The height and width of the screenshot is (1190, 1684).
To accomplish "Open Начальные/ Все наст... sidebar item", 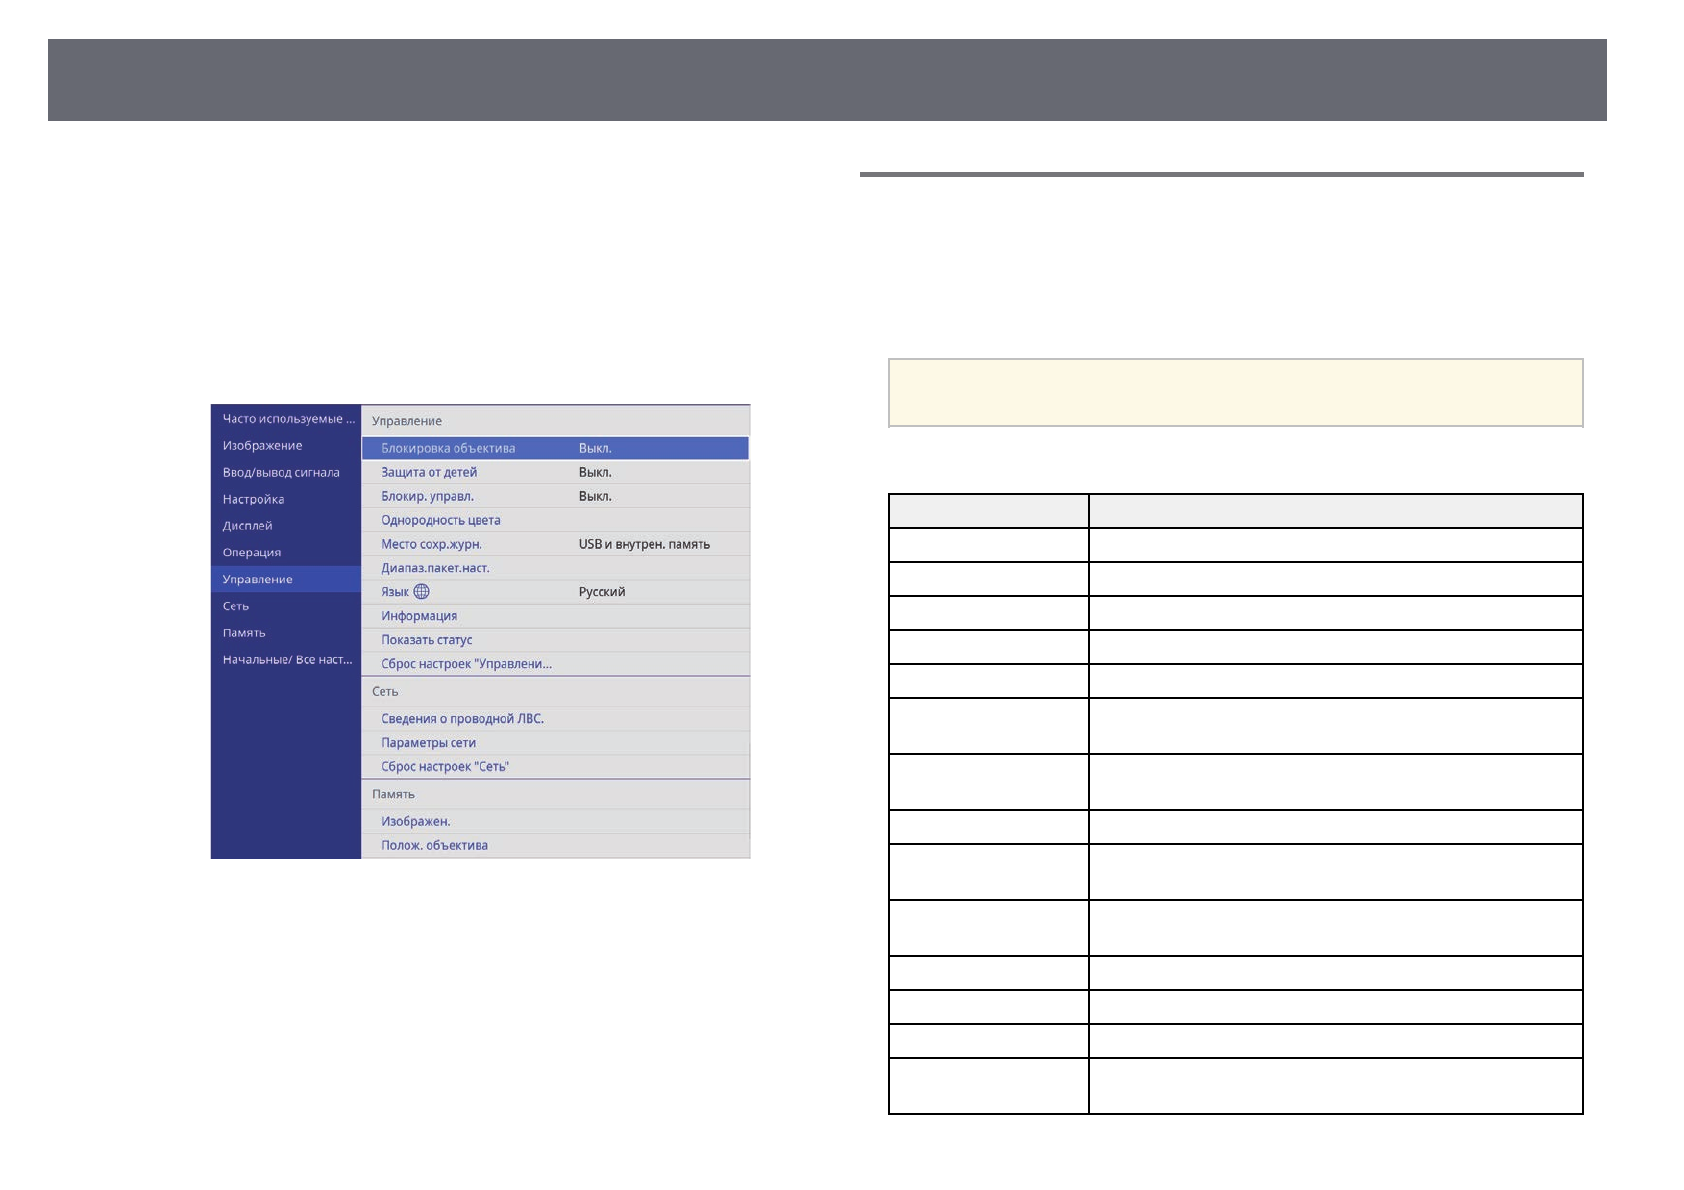I will 287,660.
